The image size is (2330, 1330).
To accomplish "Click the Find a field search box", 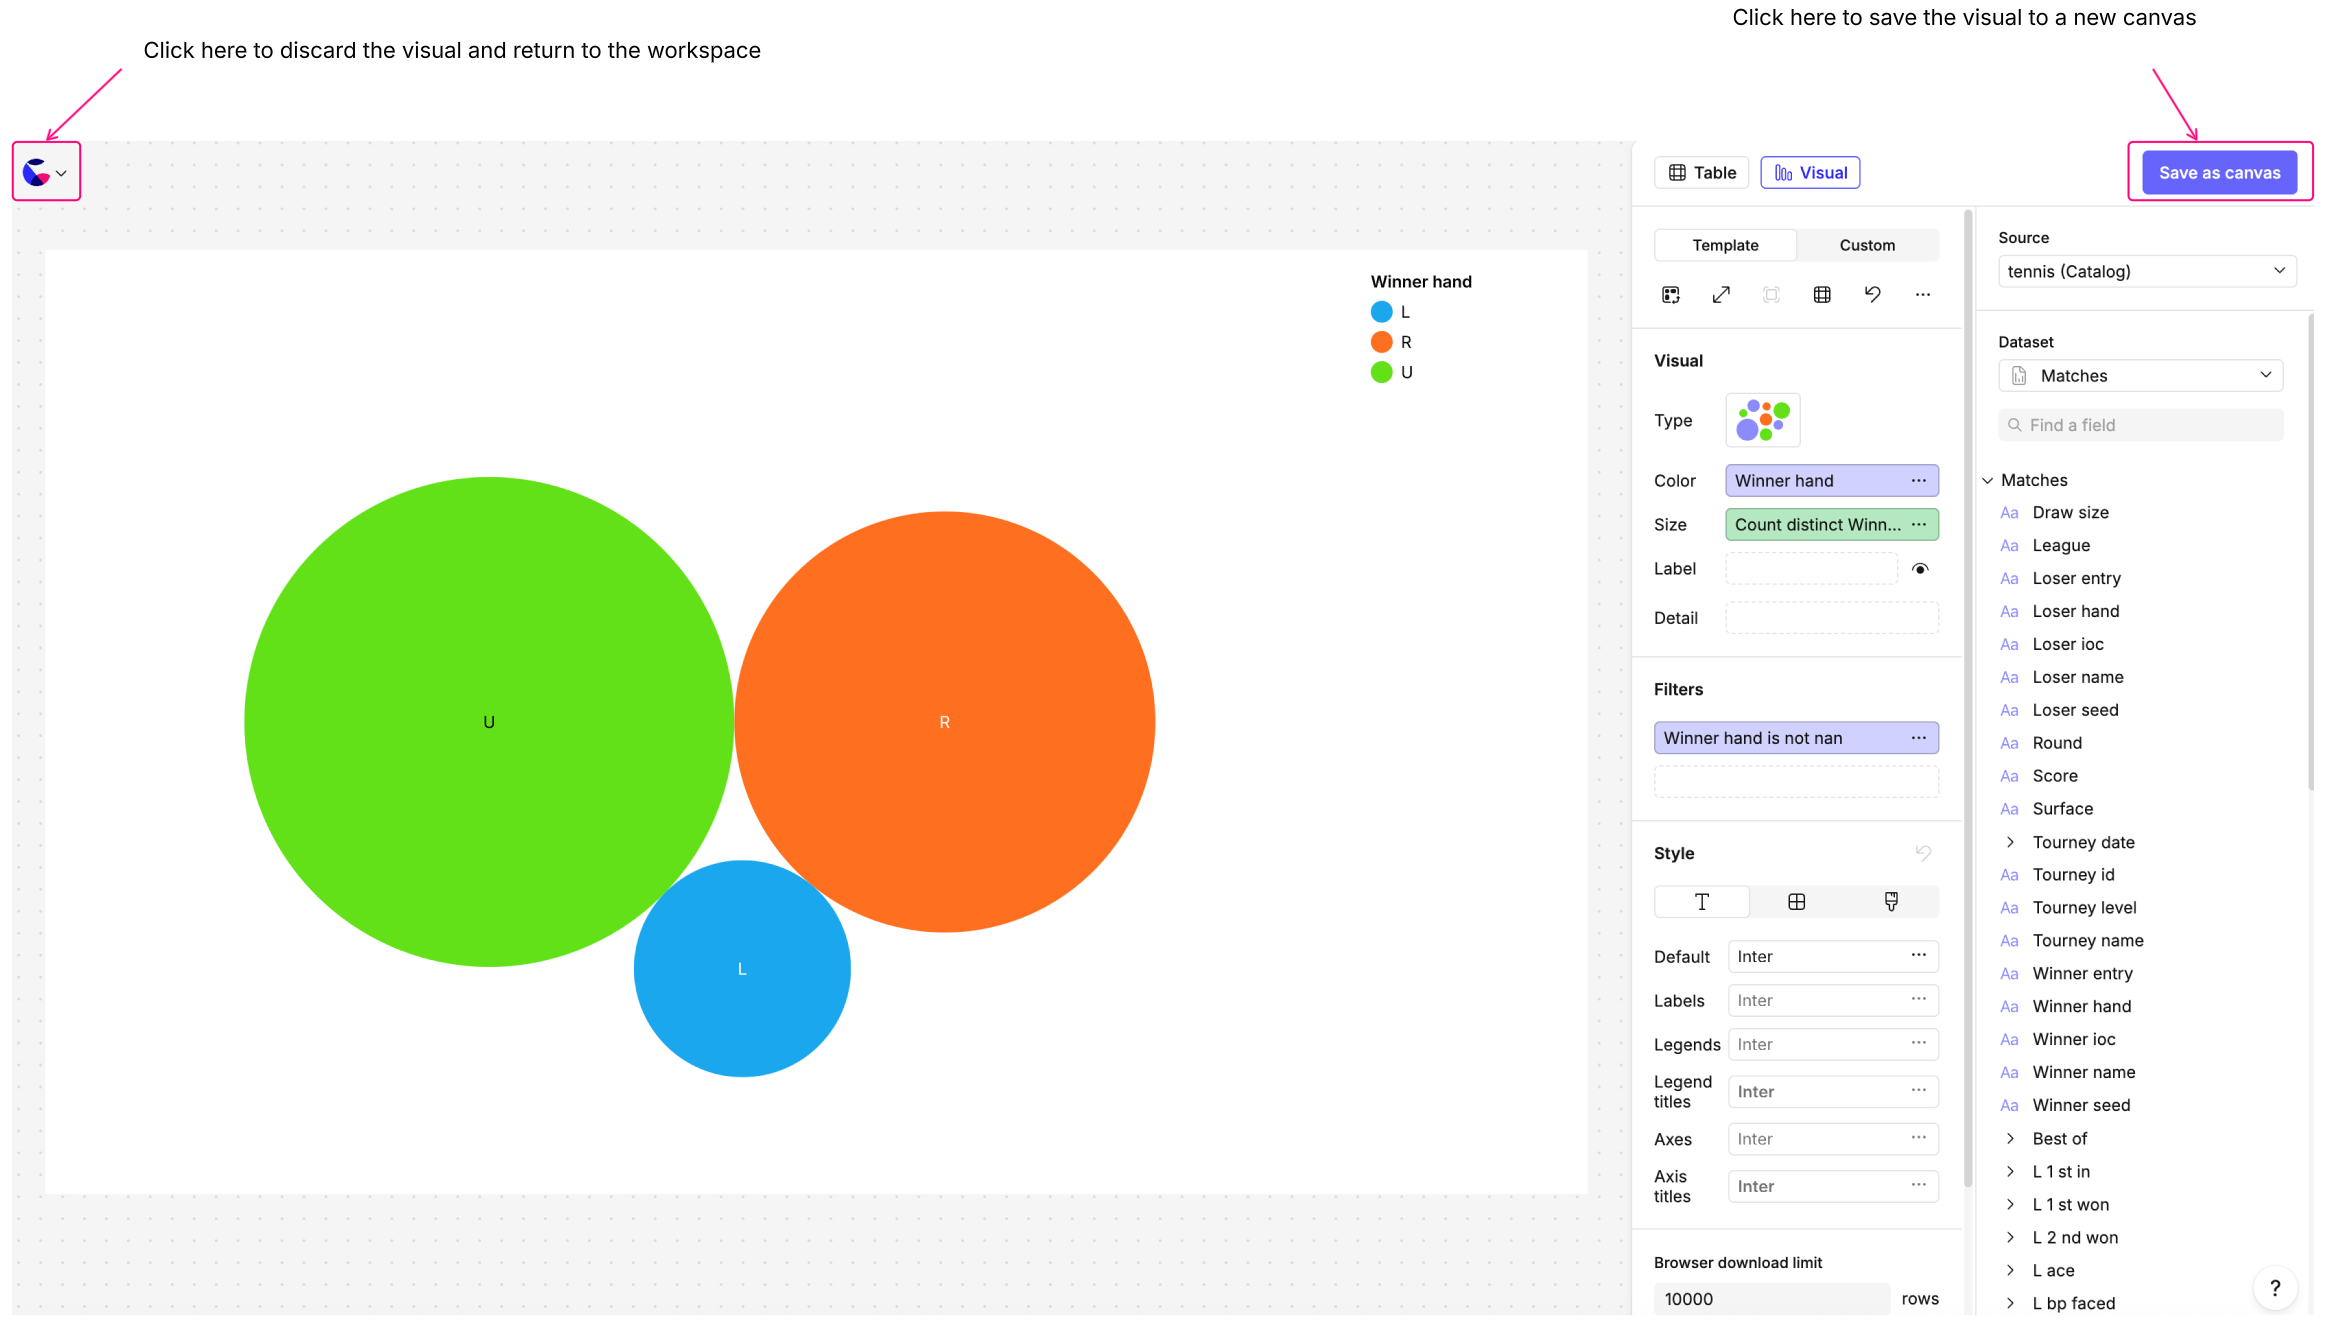I will (2141, 425).
